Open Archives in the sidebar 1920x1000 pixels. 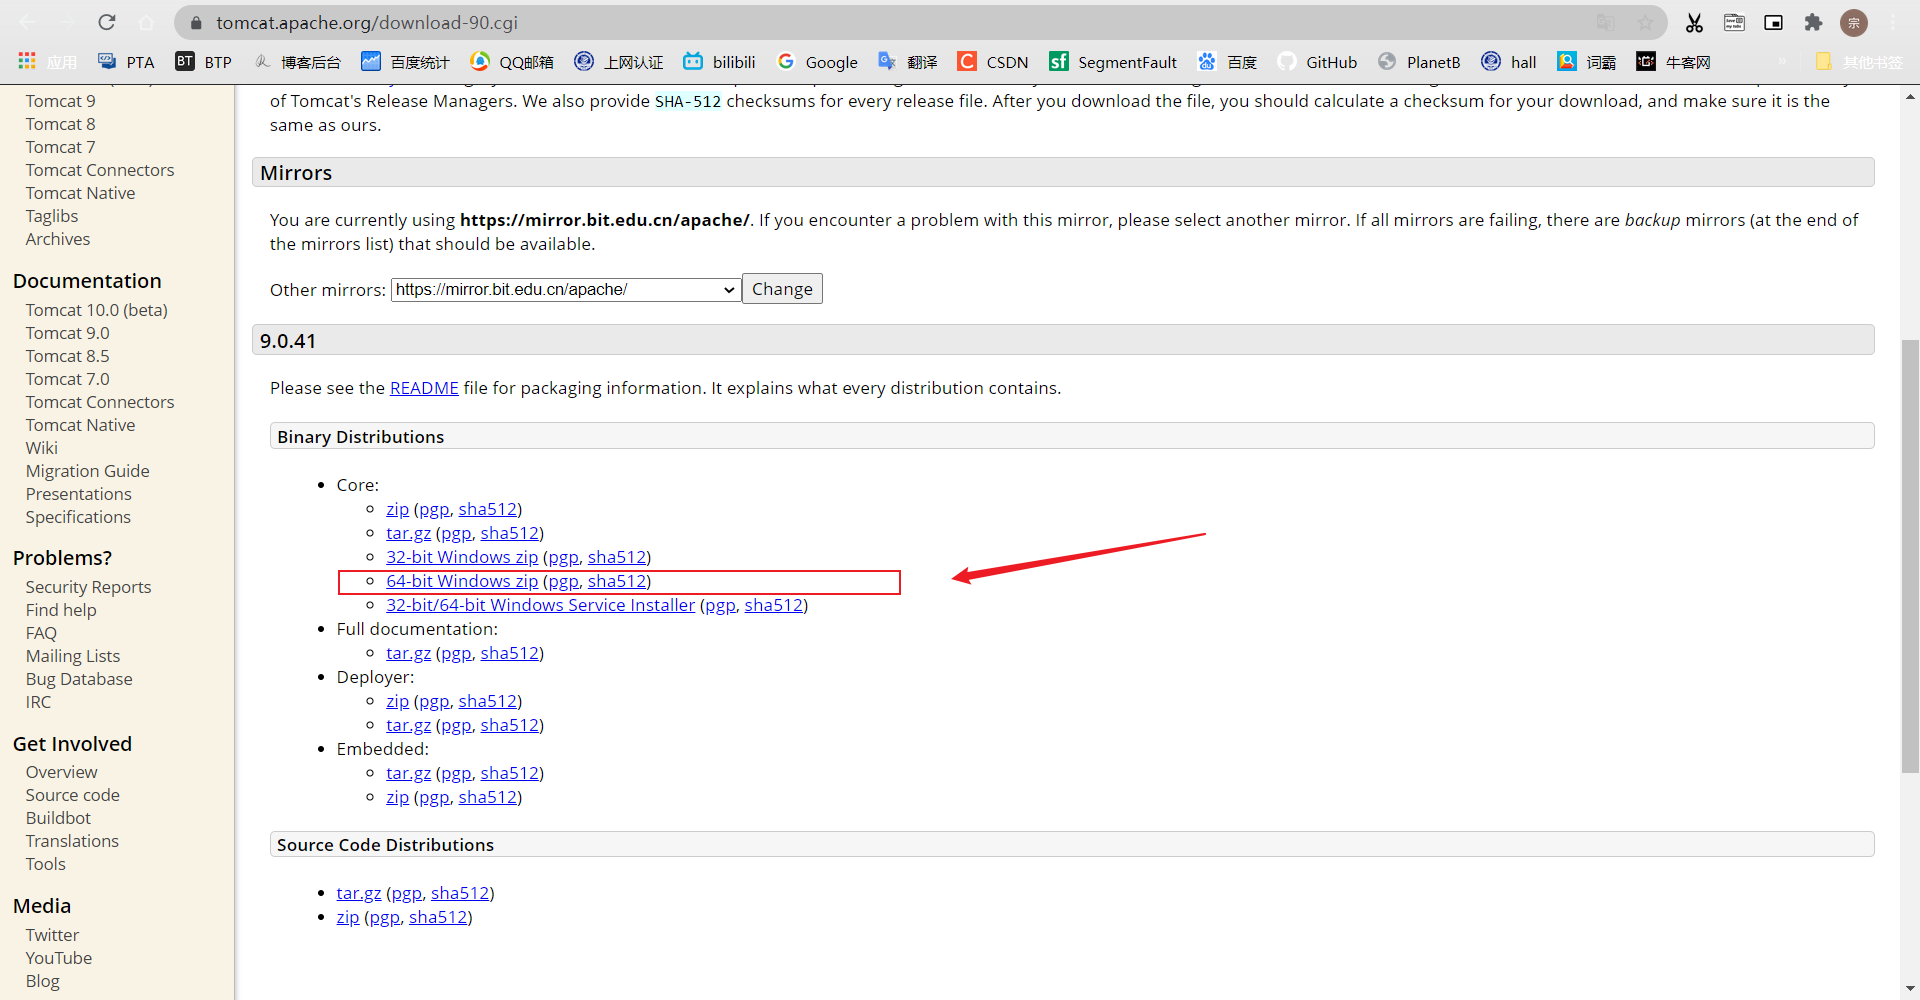click(58, 239)
